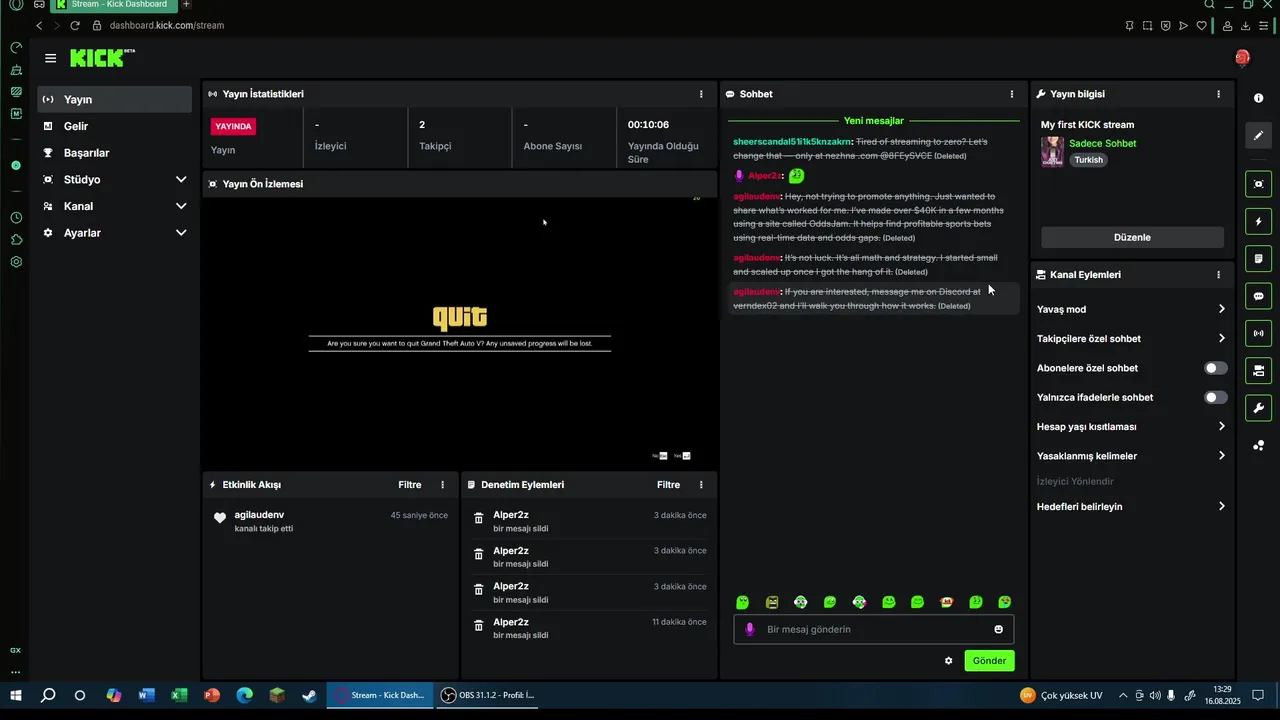
Task: Open the Kick hamburger menu
Action: tap(50, 58)
